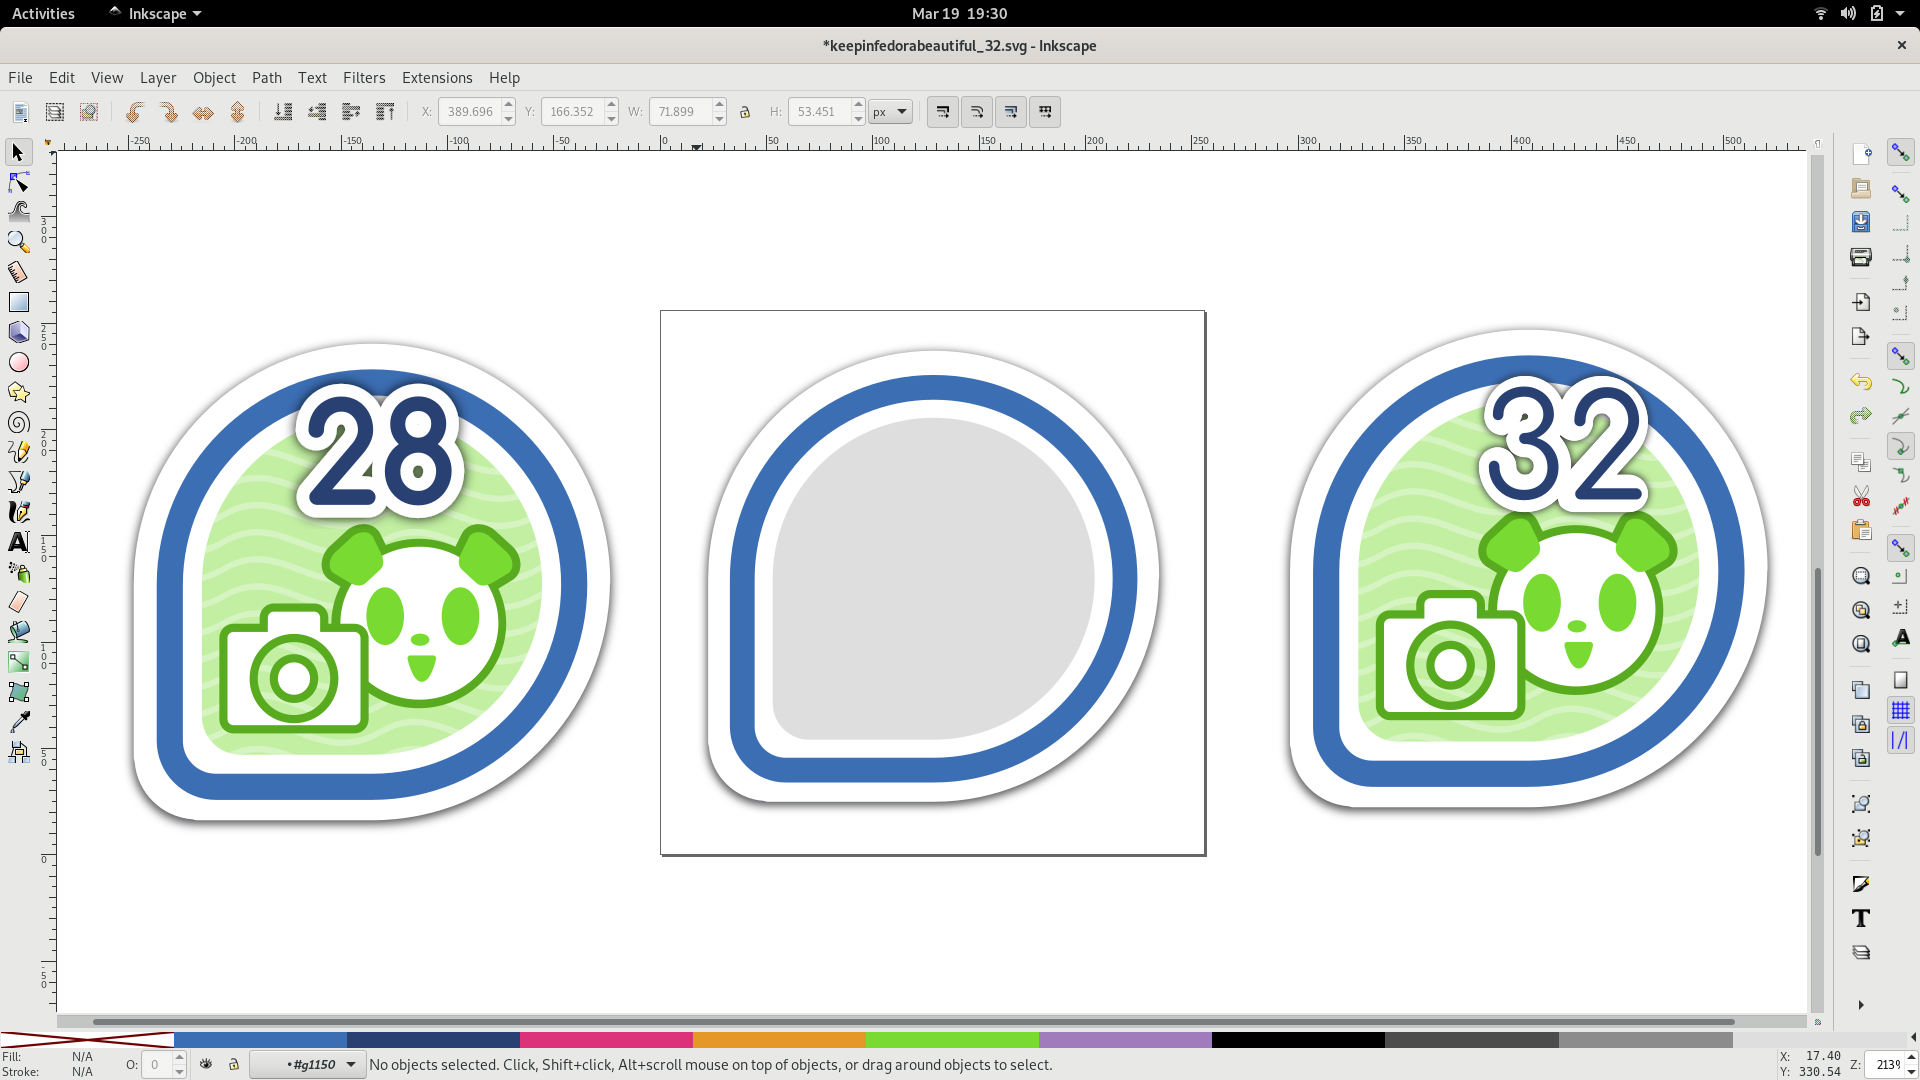This screenshot has width=1920, height=1080.
Task: Open the Filters menu
Action: tap(364, 77)
